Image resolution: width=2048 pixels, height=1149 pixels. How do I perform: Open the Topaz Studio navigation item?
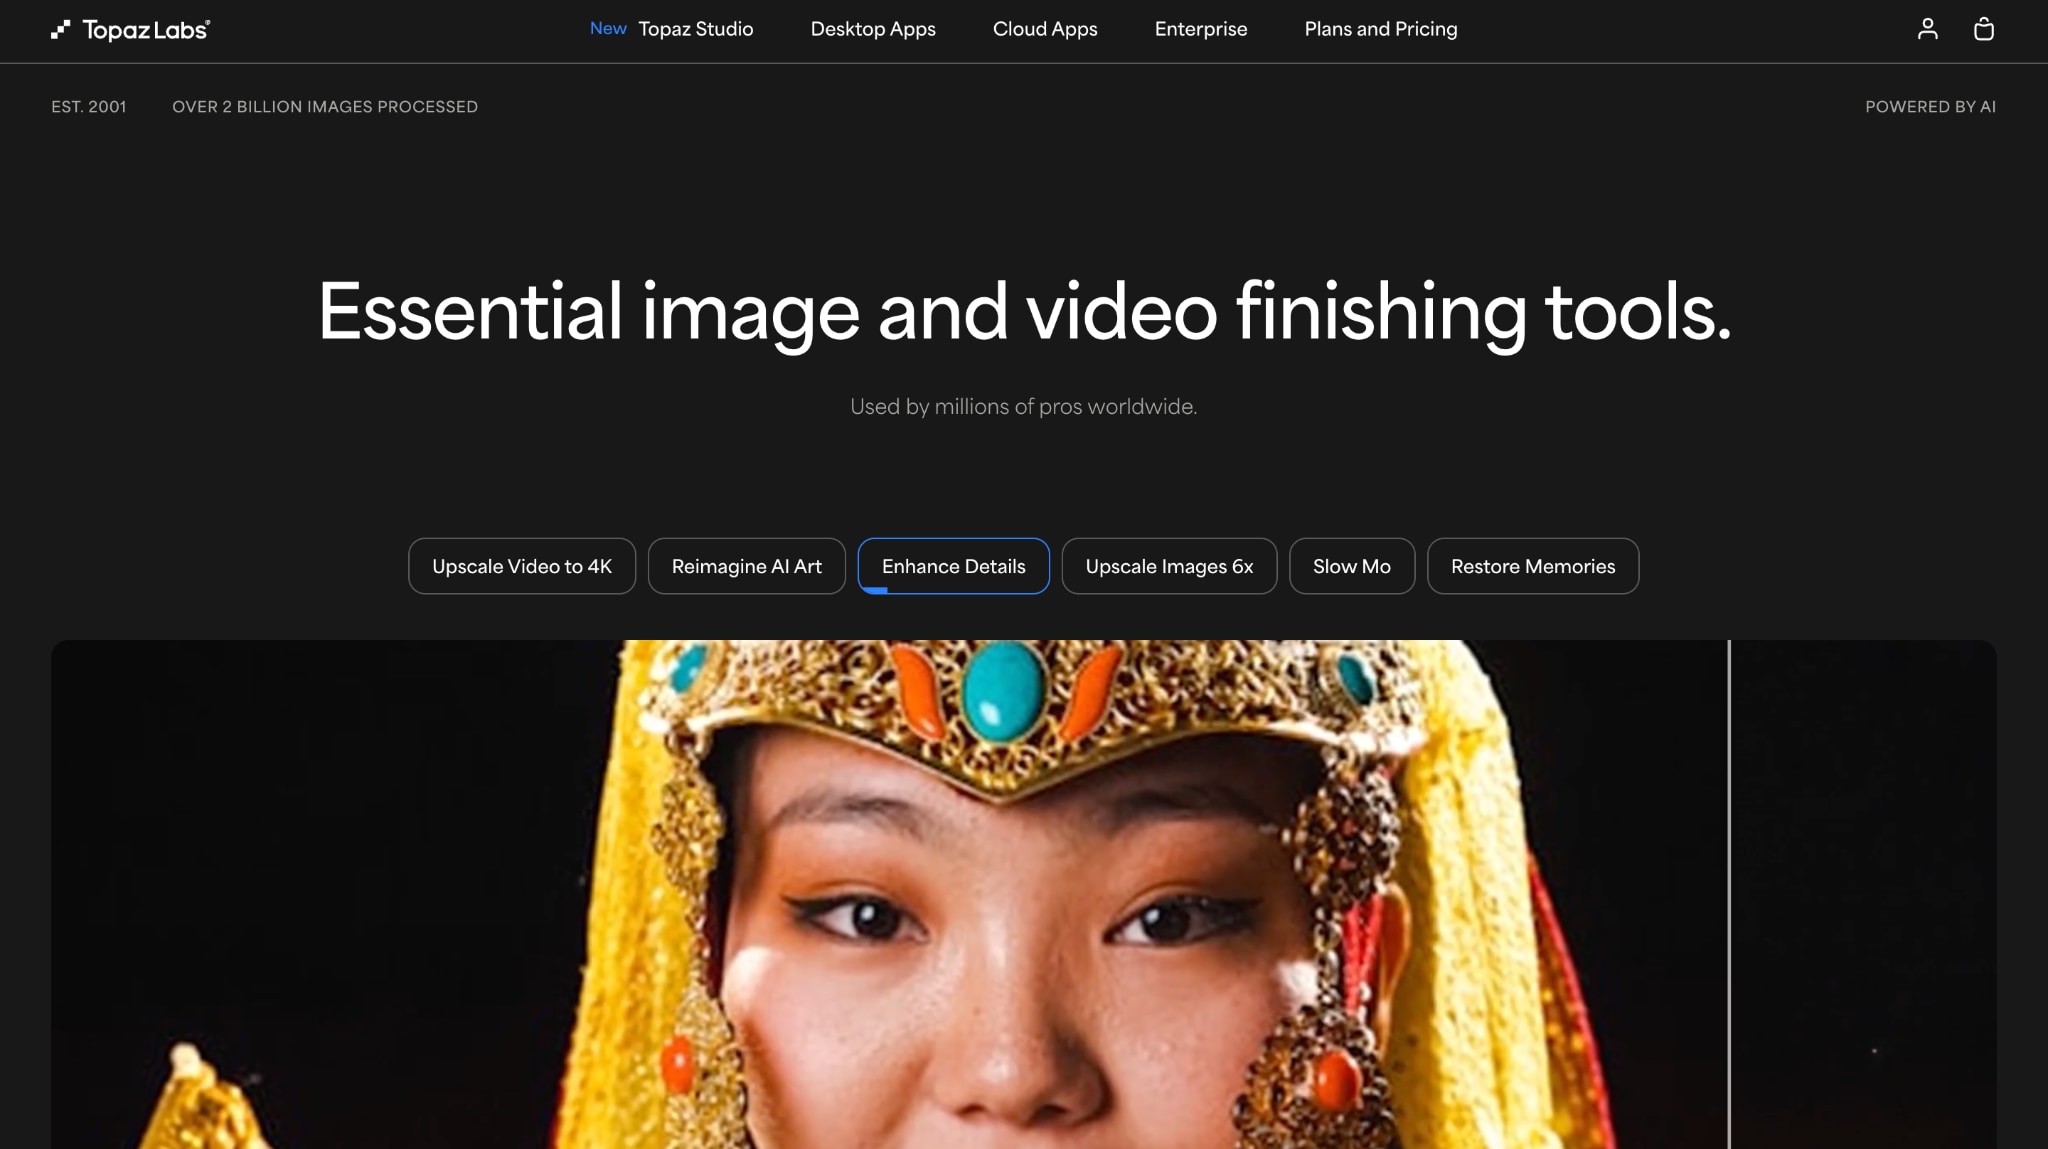pos(697,29)
